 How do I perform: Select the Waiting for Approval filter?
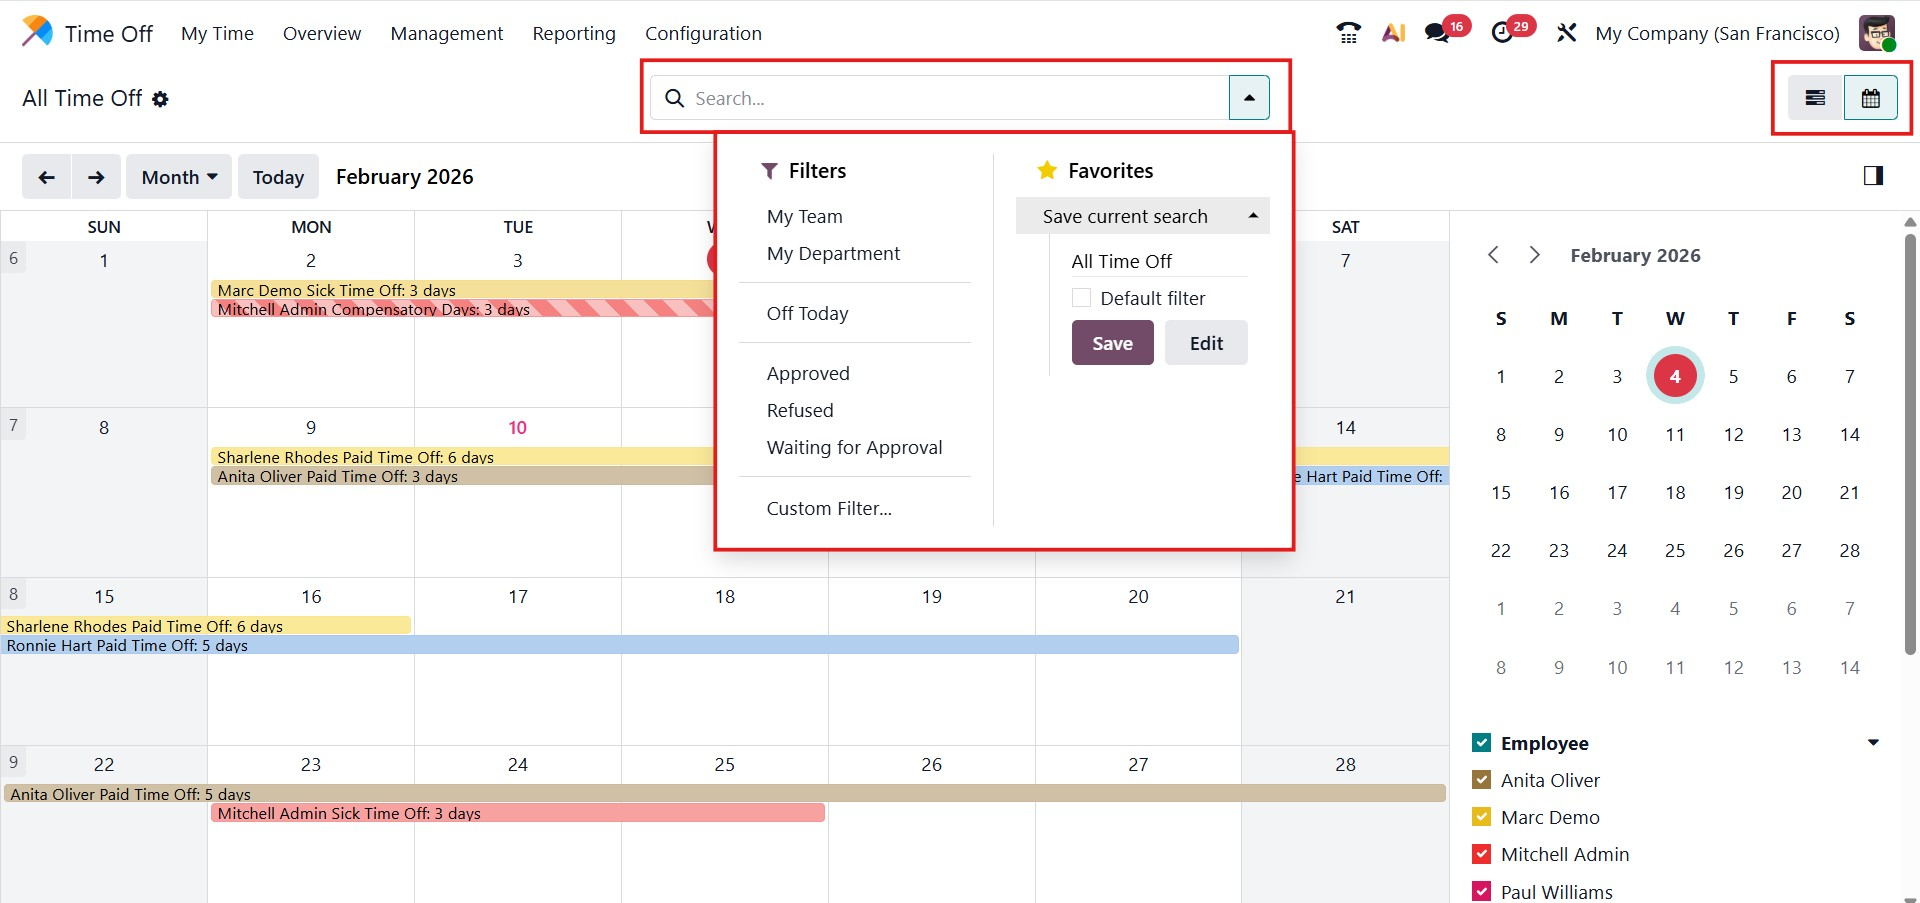pyautogui.click(x=854, y=447)
